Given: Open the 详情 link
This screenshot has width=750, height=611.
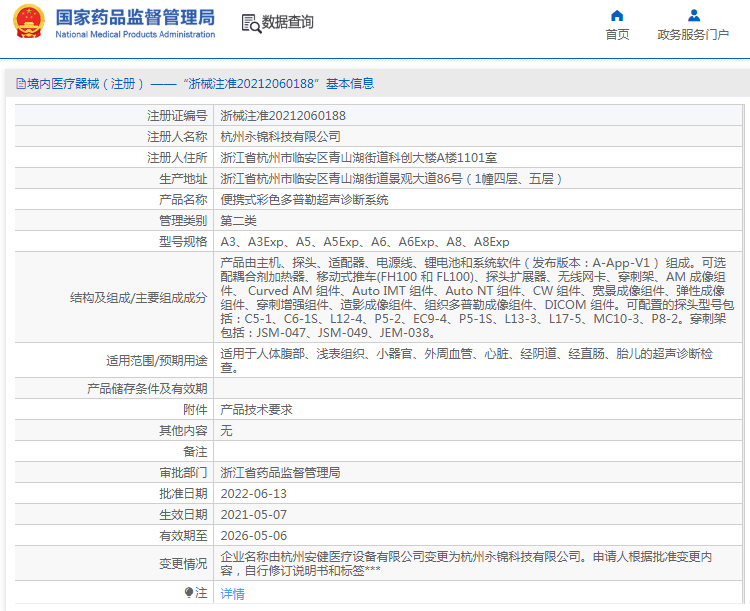Looking at the screenshot, I should pos(232,593).
